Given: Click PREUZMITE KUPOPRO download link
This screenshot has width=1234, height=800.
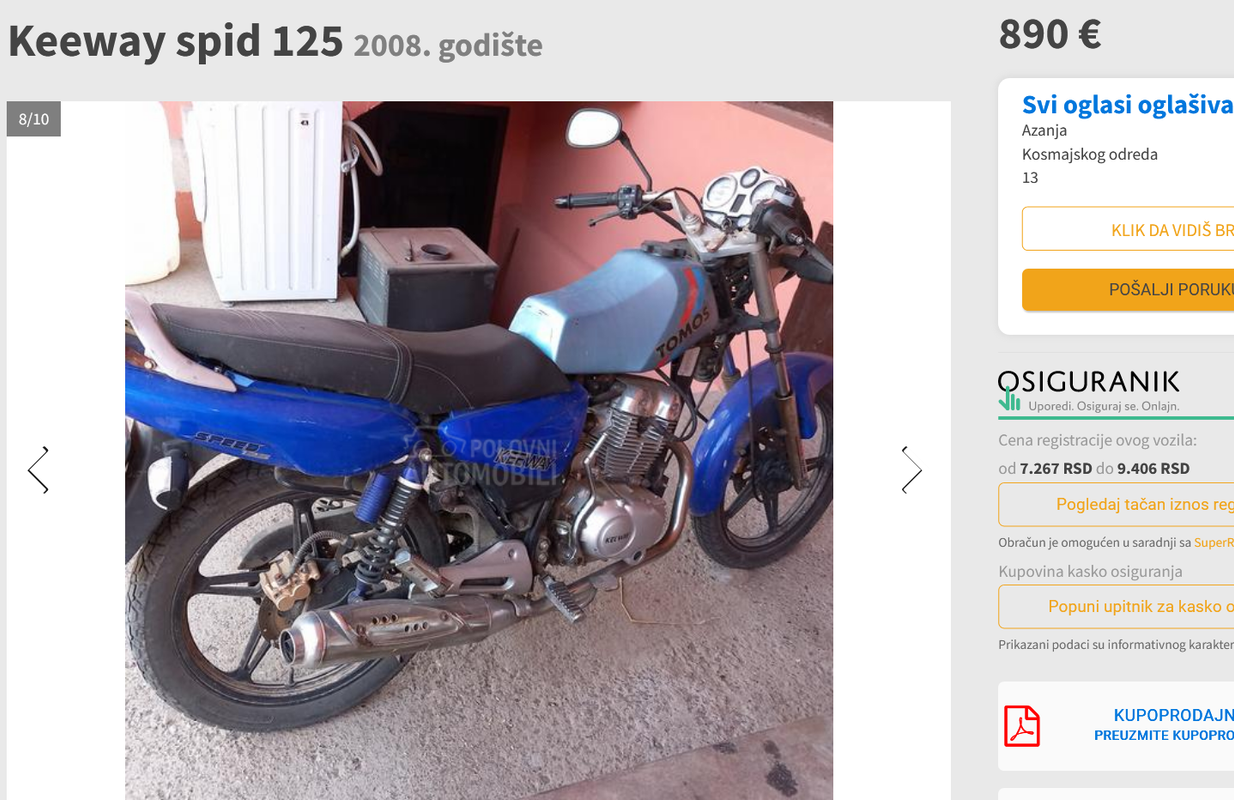Looking at the screenshot, I should coord(1163,735).
